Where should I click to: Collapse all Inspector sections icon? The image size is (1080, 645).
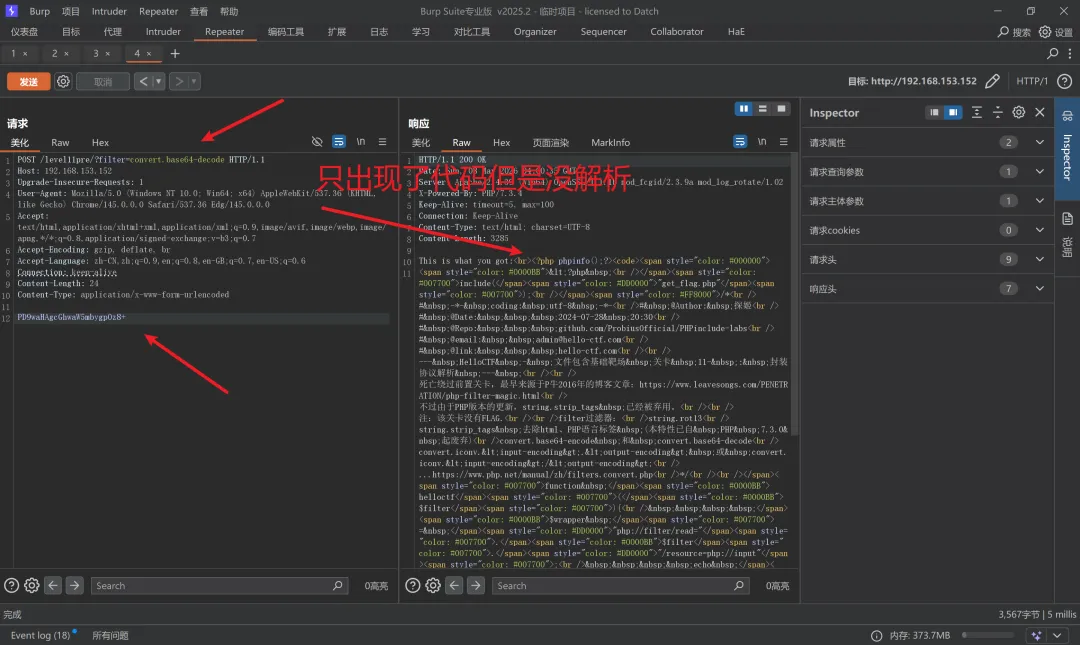pos(997,112)
